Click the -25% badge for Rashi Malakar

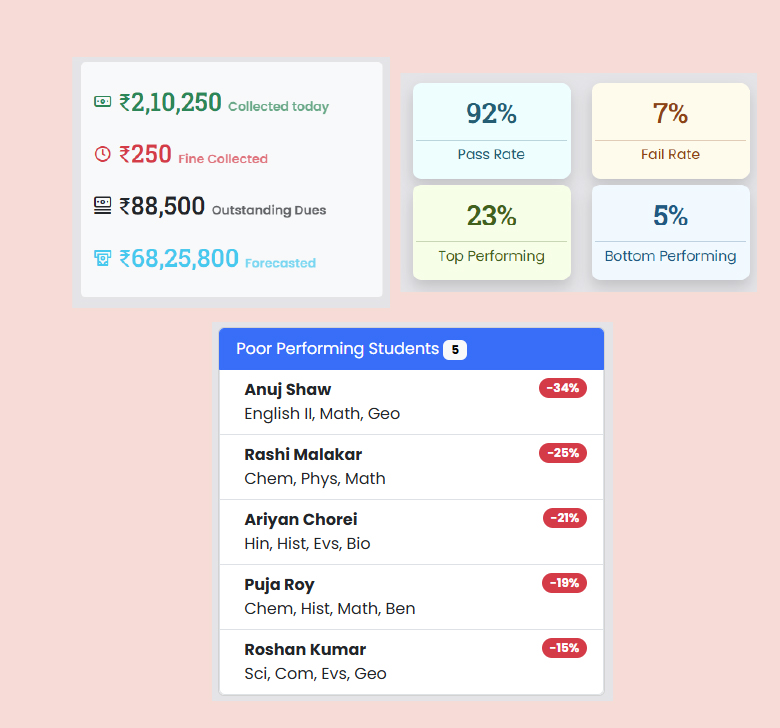(563, 453)
